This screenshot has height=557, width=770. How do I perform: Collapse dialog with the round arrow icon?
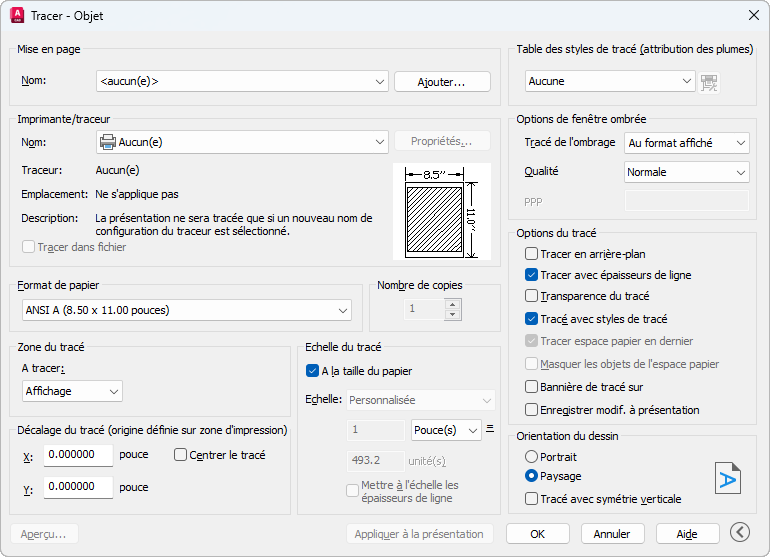pyautogui.click(x=740, y=533)
